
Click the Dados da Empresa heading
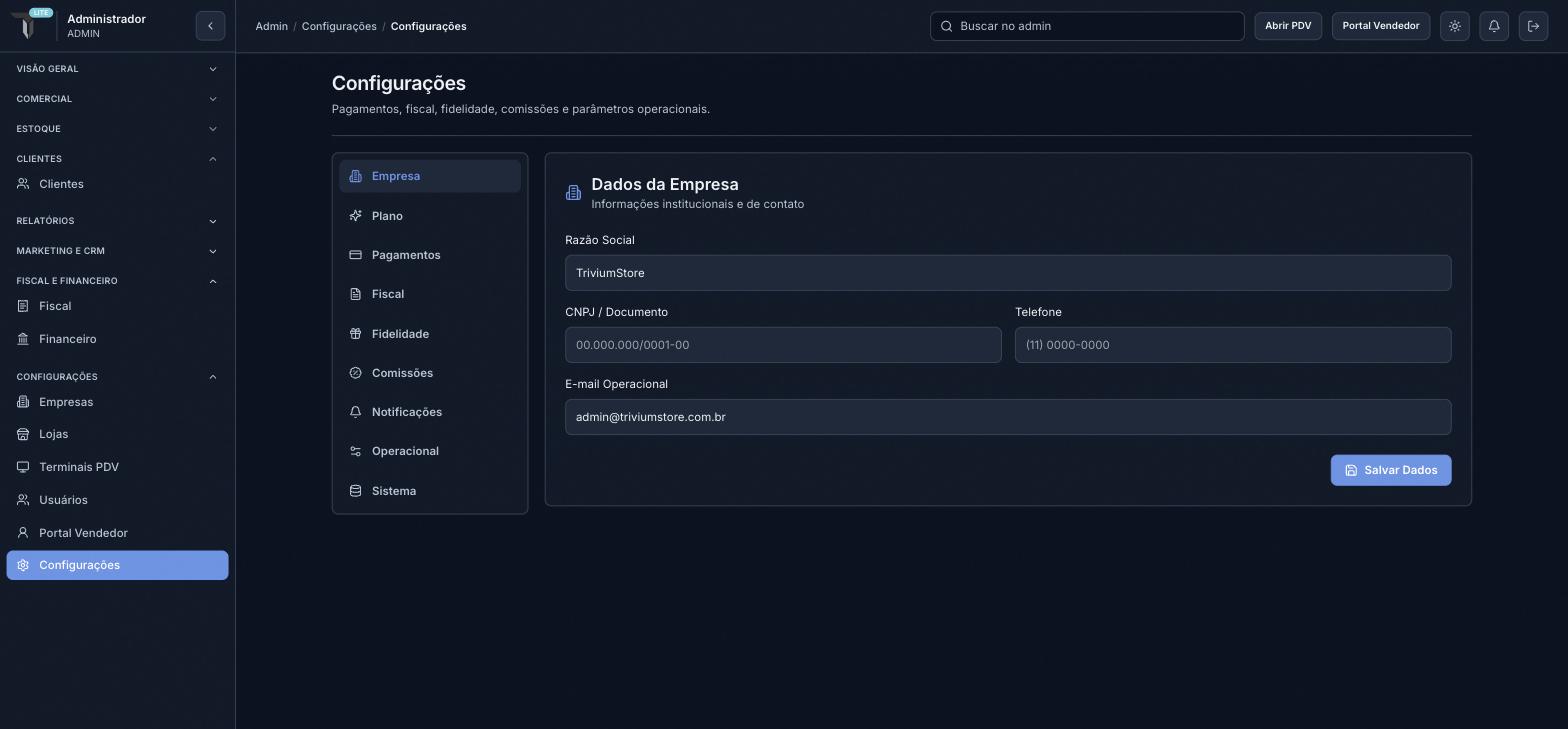click(665, 184)
